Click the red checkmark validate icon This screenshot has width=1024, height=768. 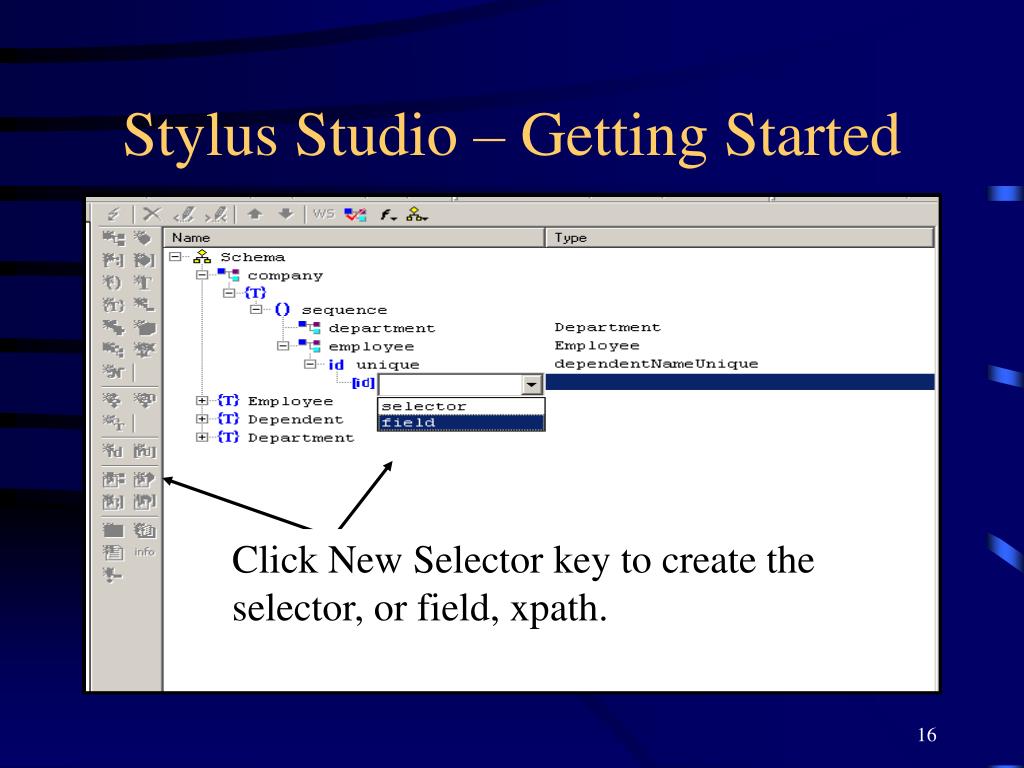click(x=356, y=214)
